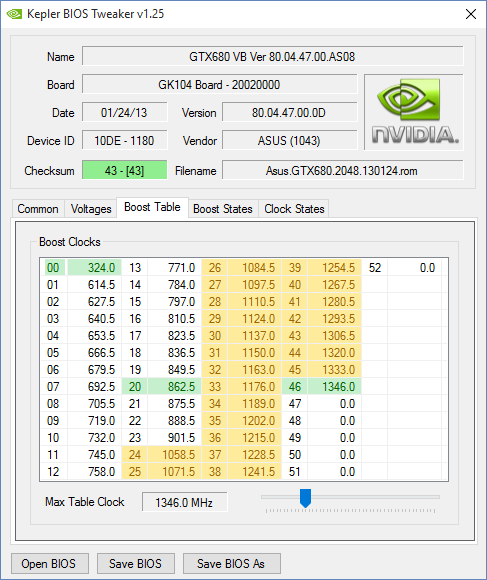This screenshot has width=487, height=580.
Task: Select boost clock cell 1202.0
Action: pyautogui.click(x=255, y=421)
